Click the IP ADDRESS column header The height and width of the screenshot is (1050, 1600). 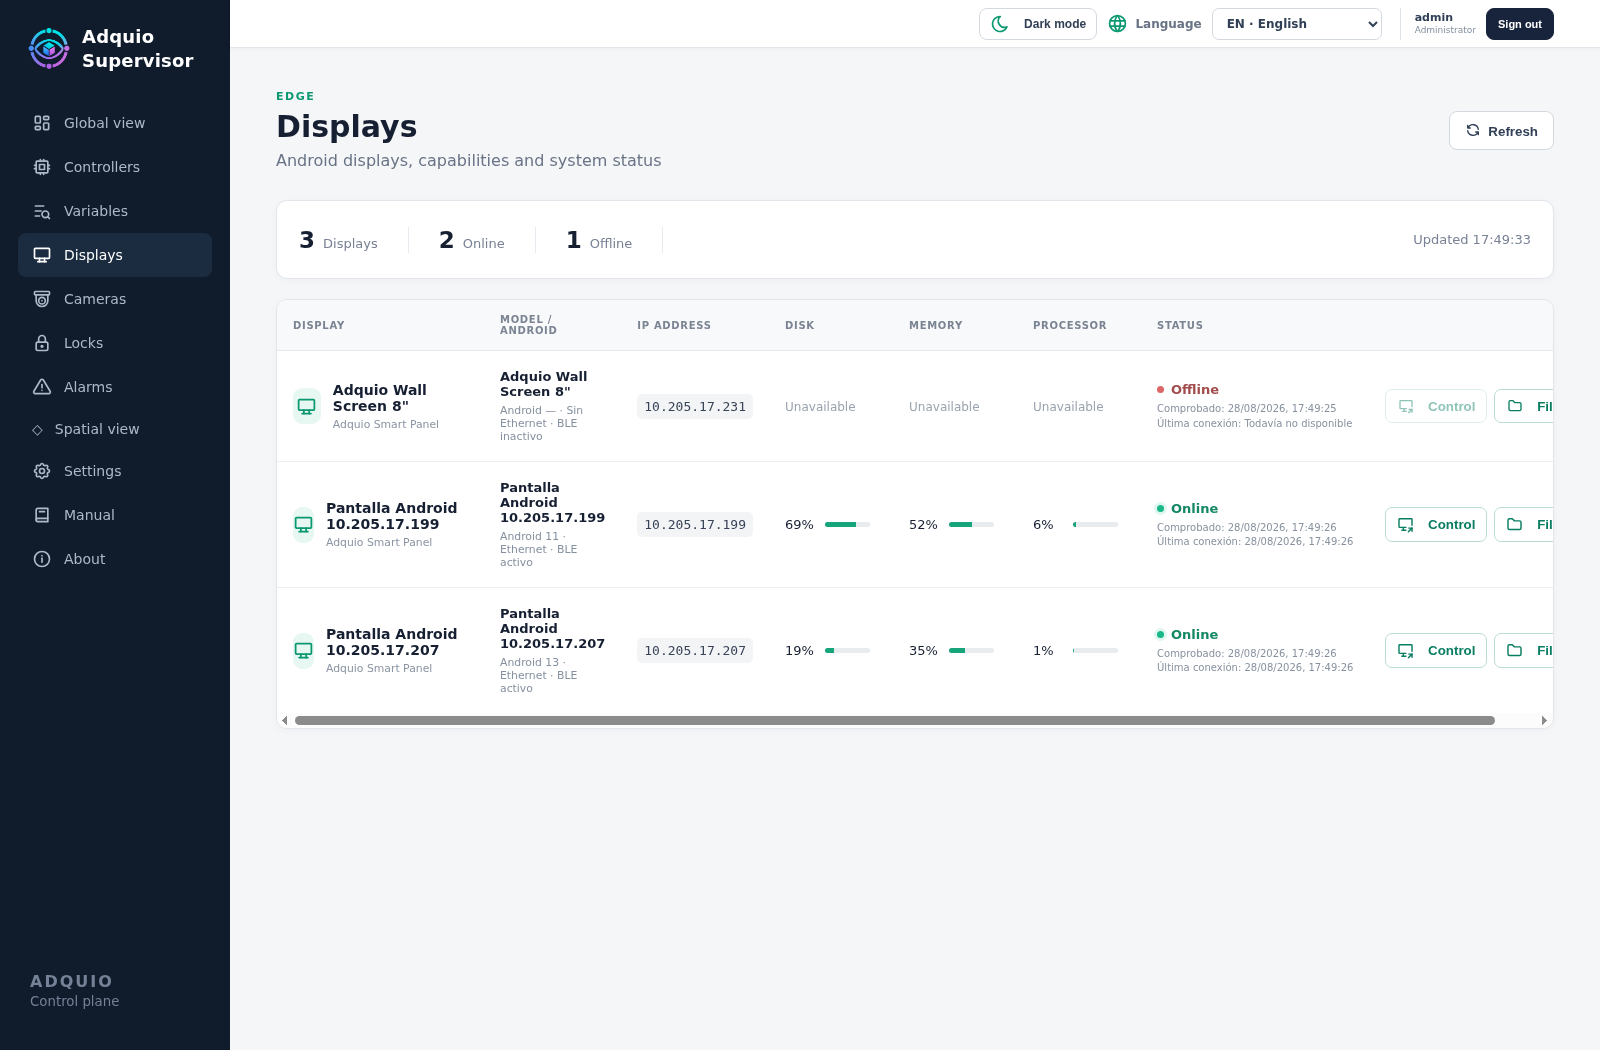pyautogui.click(x=674, y=325)
